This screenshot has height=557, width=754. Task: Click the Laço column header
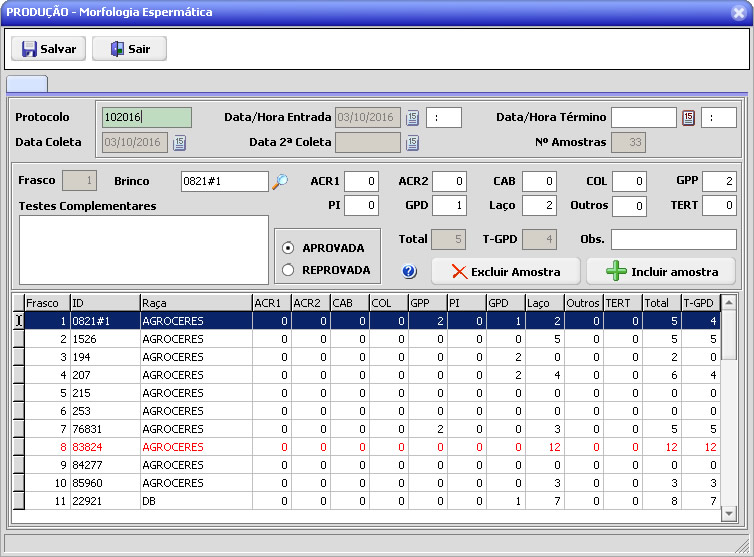click(545, 303)
